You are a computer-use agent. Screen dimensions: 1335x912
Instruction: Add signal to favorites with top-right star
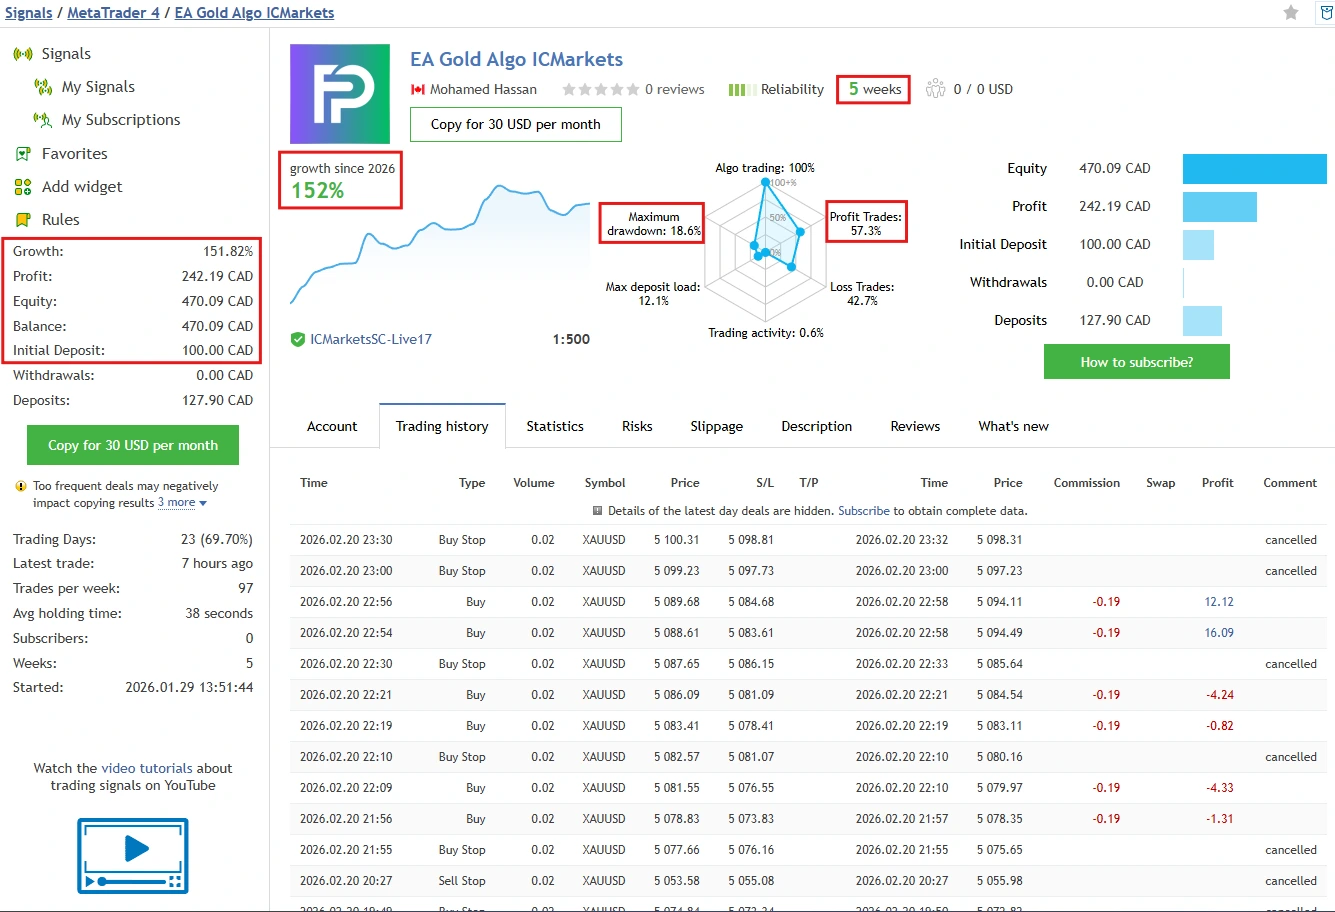1291,13
